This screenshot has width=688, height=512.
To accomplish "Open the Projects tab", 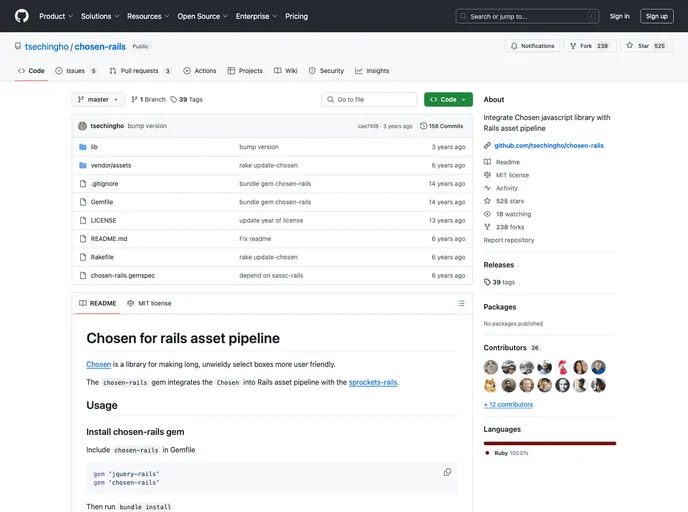I will (x=245, y=71).
